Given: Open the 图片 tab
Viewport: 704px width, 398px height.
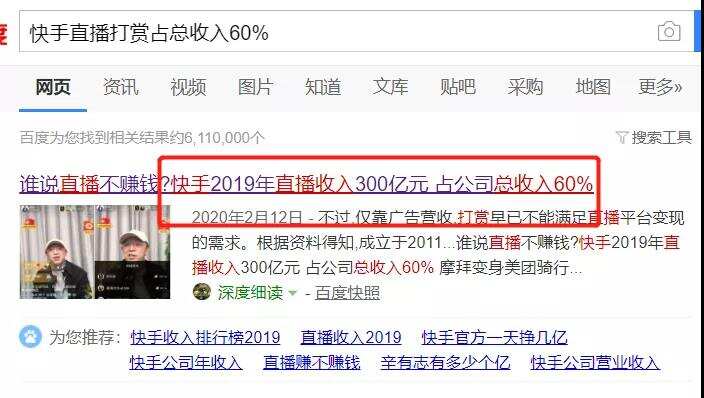Looking at the screenshot, I should pyautogui.click(x=255, y=87).
